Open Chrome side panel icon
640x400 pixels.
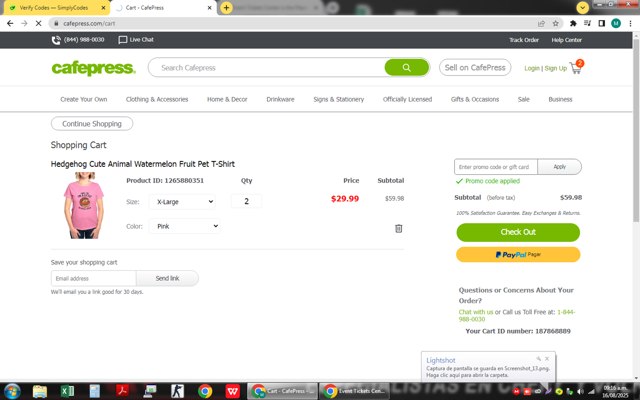[x=601, y=24]
